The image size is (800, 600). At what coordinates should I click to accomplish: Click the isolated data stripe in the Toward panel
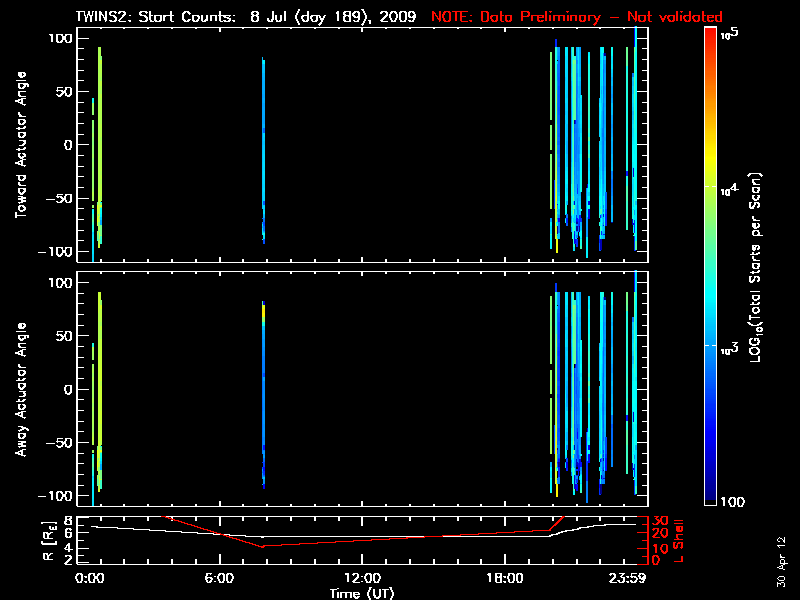[264, 150]
